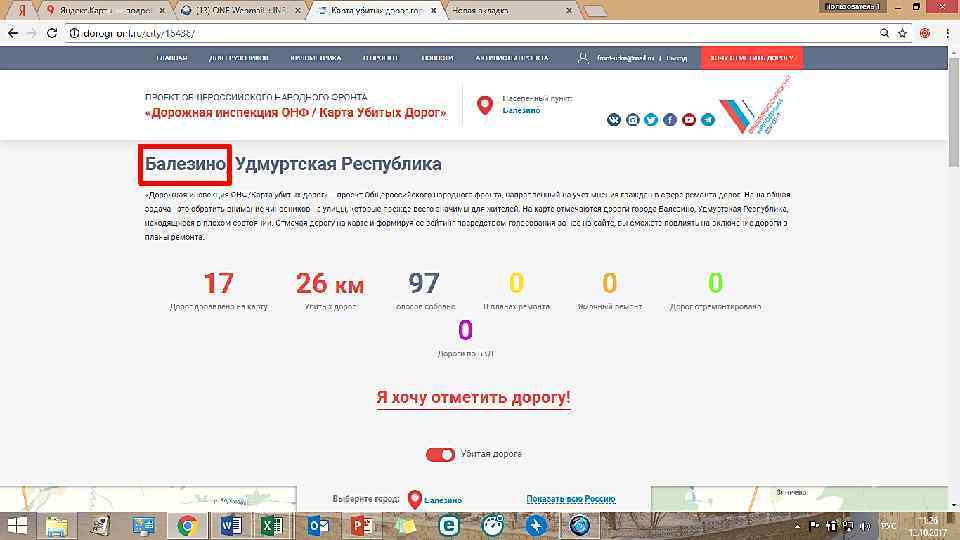Viewport: 960px width, 540px height.
Task: Open the Windows Start button
Action: [x=17, y=526]
